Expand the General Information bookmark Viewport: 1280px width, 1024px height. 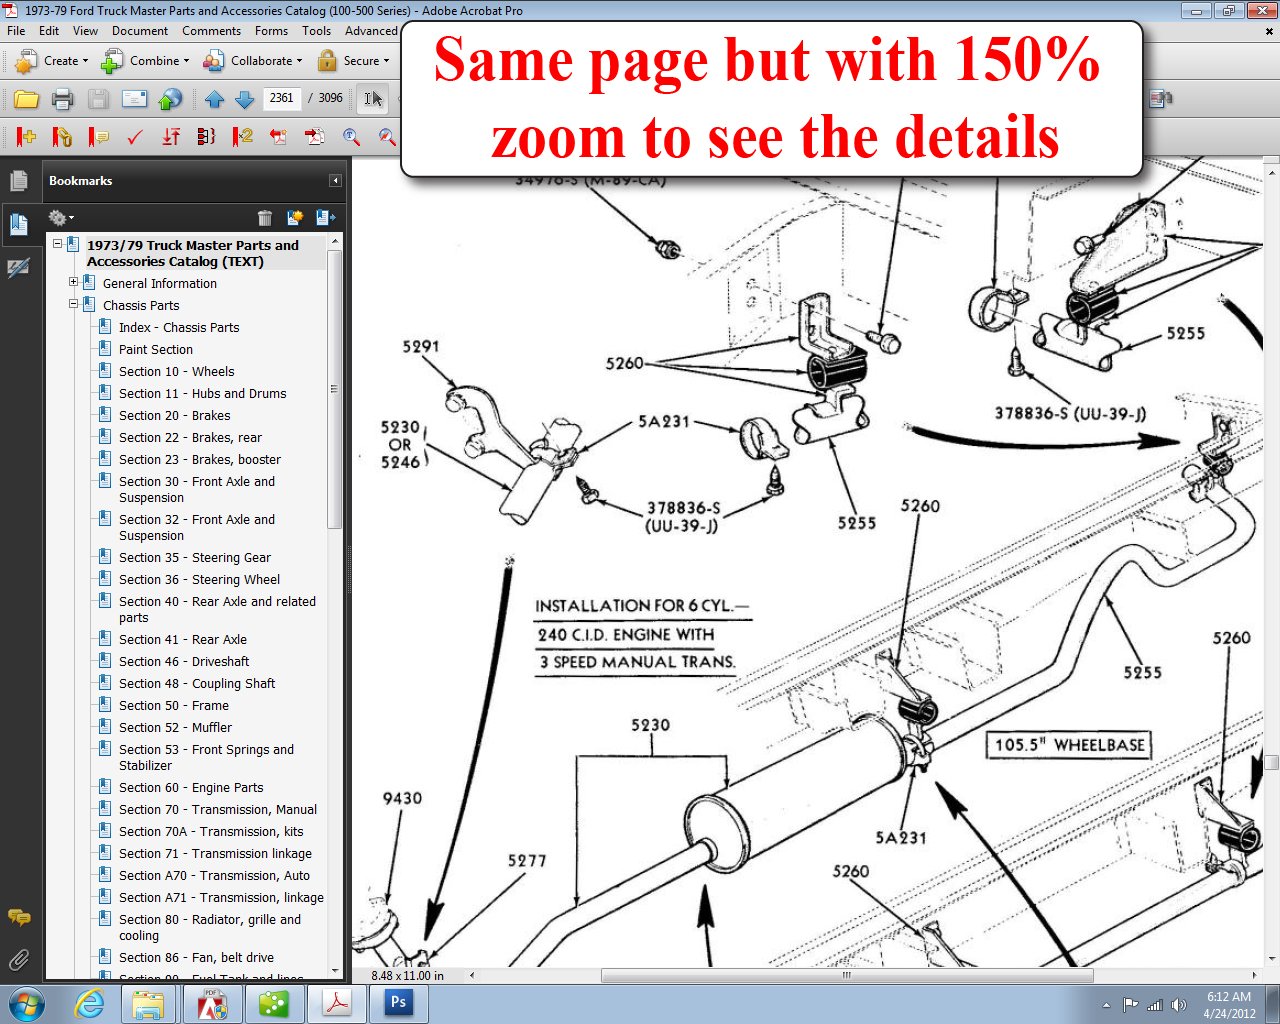(73, 283)
